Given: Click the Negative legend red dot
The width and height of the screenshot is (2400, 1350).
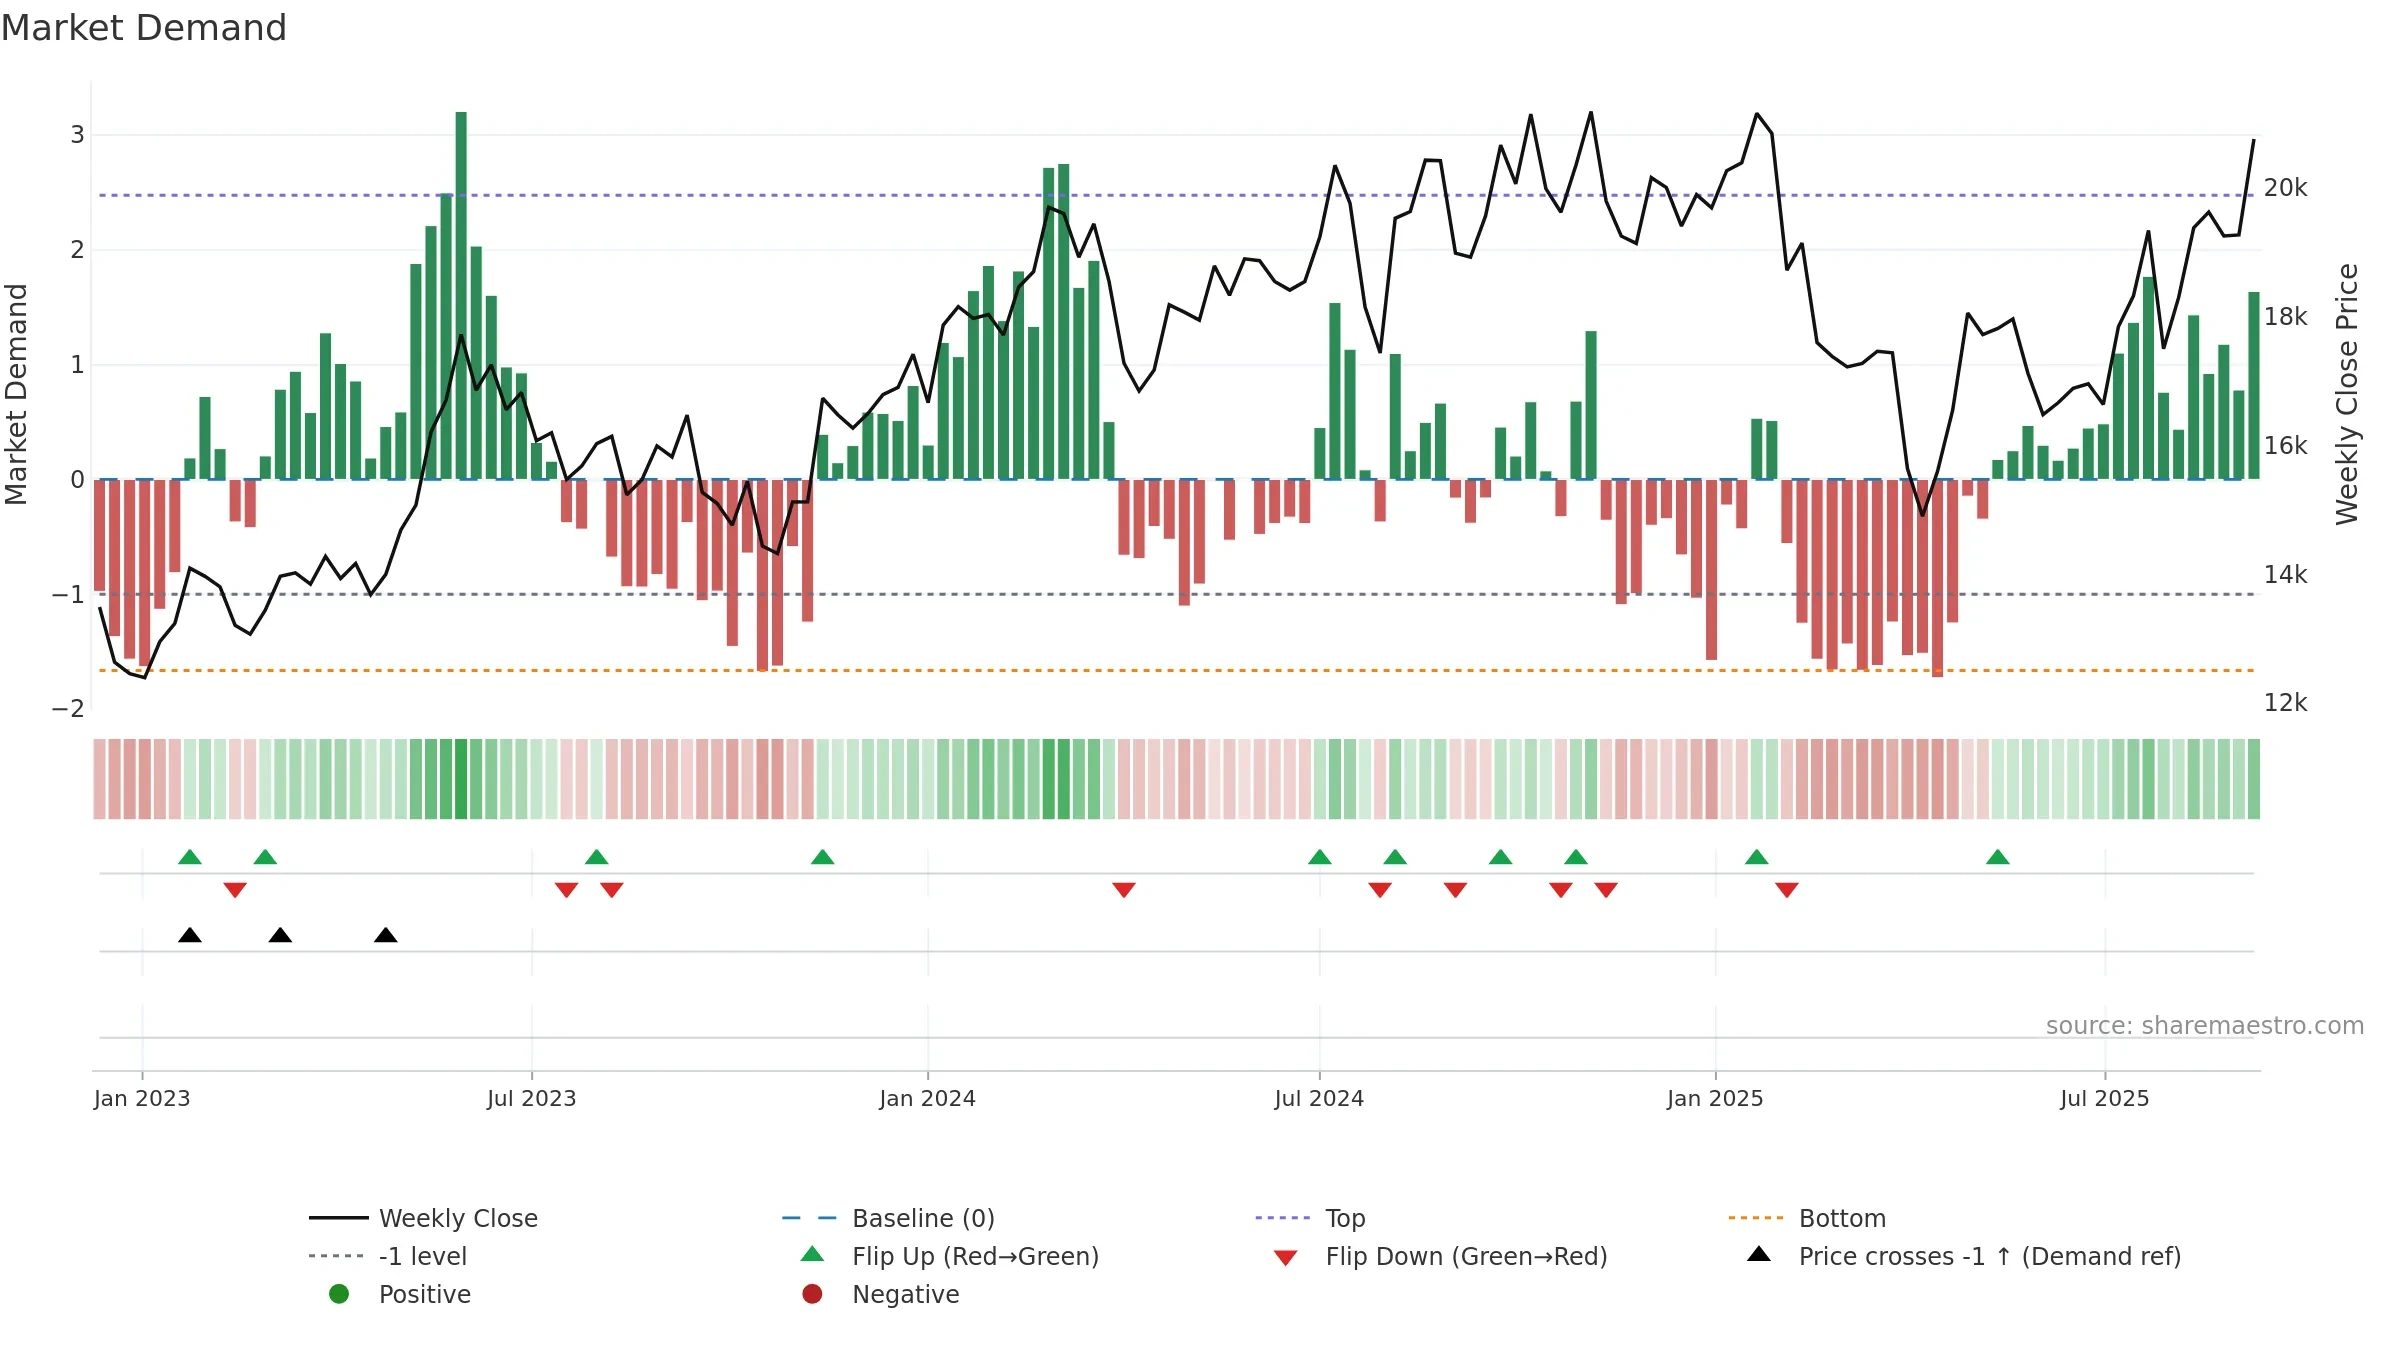Looking at the screenshot, I should click(x=812, y=1294).
